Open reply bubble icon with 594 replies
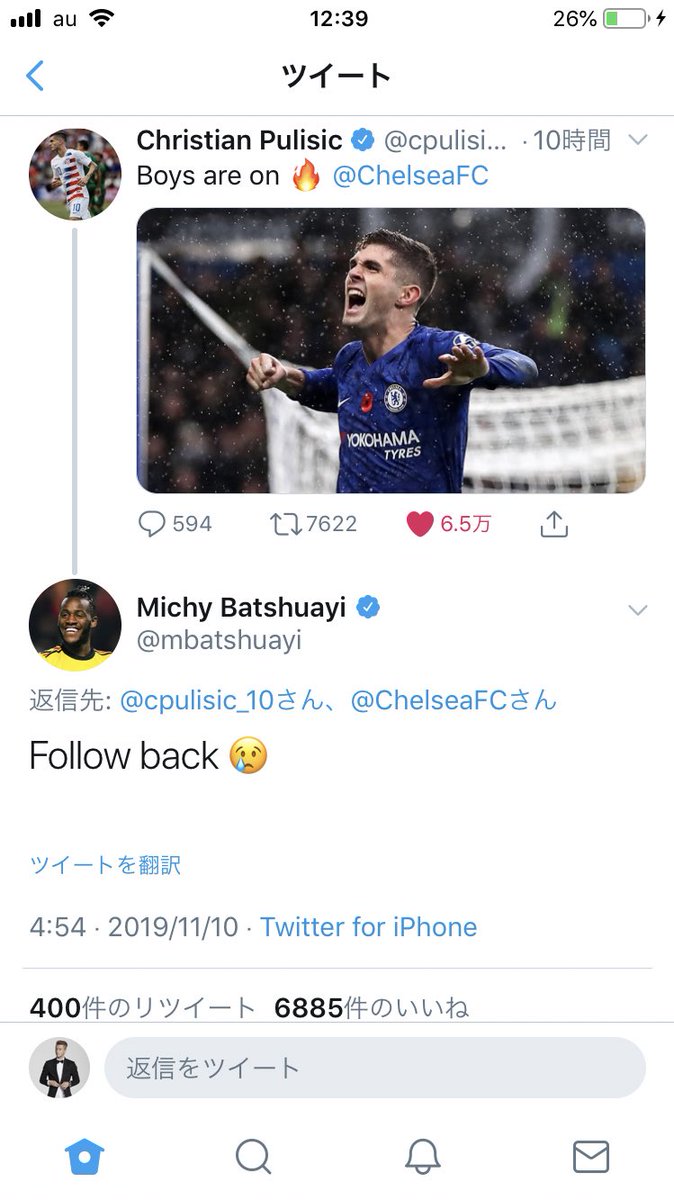The image size is (674, 1200). click(151, 524)
